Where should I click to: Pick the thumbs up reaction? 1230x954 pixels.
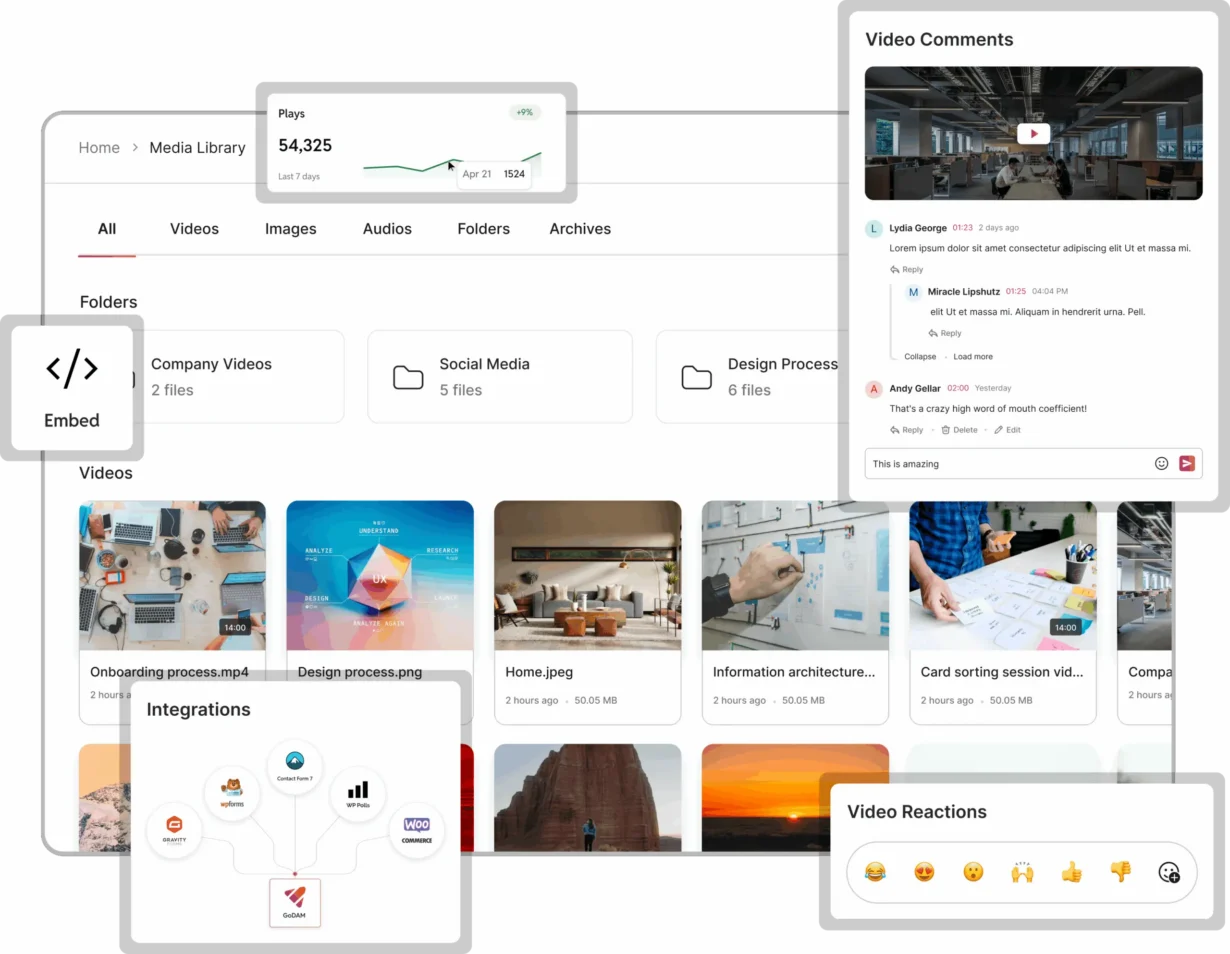pos(1071,872)
